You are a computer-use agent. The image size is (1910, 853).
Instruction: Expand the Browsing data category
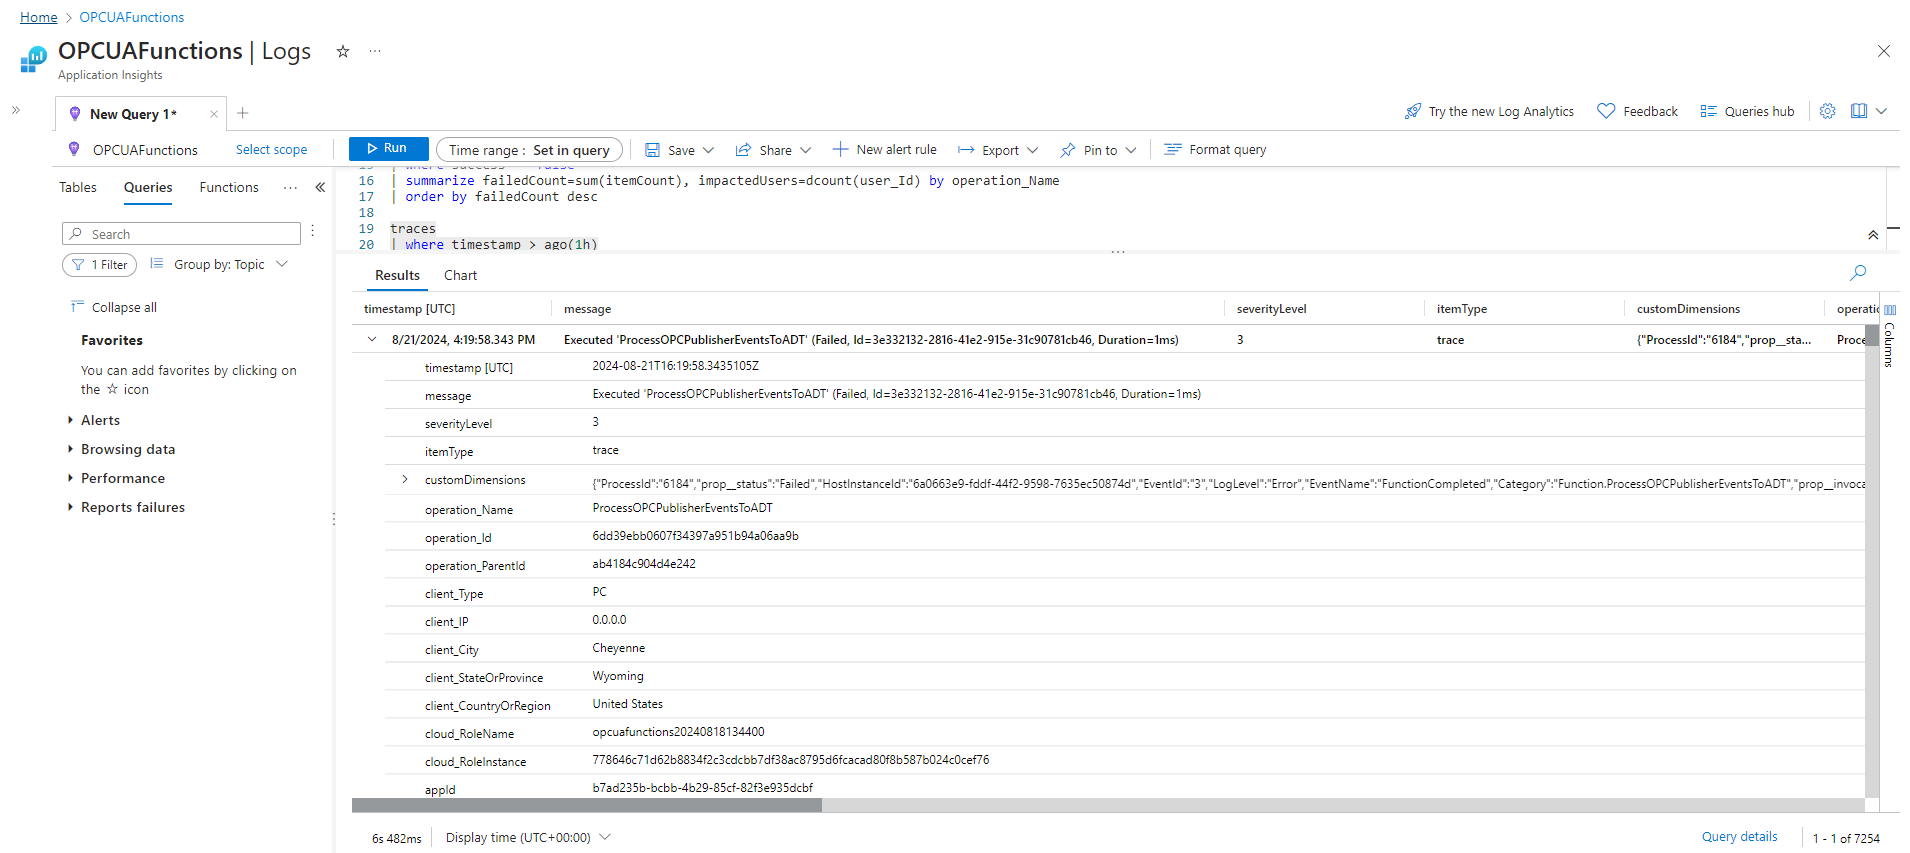pos(127,449)
